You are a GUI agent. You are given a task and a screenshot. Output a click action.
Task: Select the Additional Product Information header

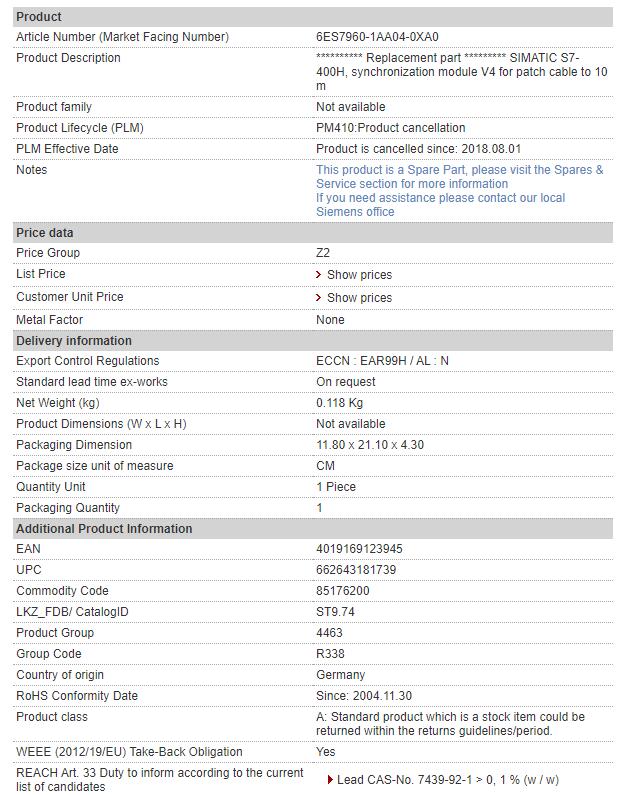click(x=104, y=529)
